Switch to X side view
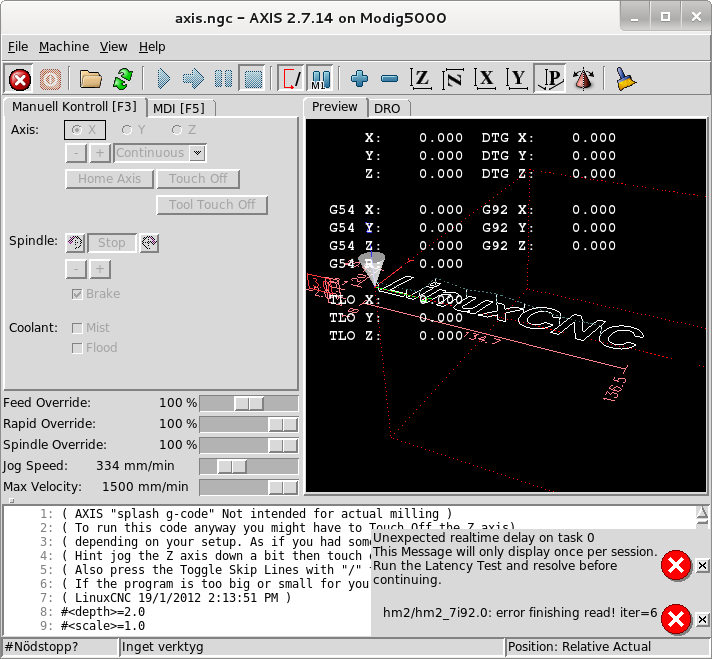This screenshot has height=659, width=712. (x=485, y=79)
